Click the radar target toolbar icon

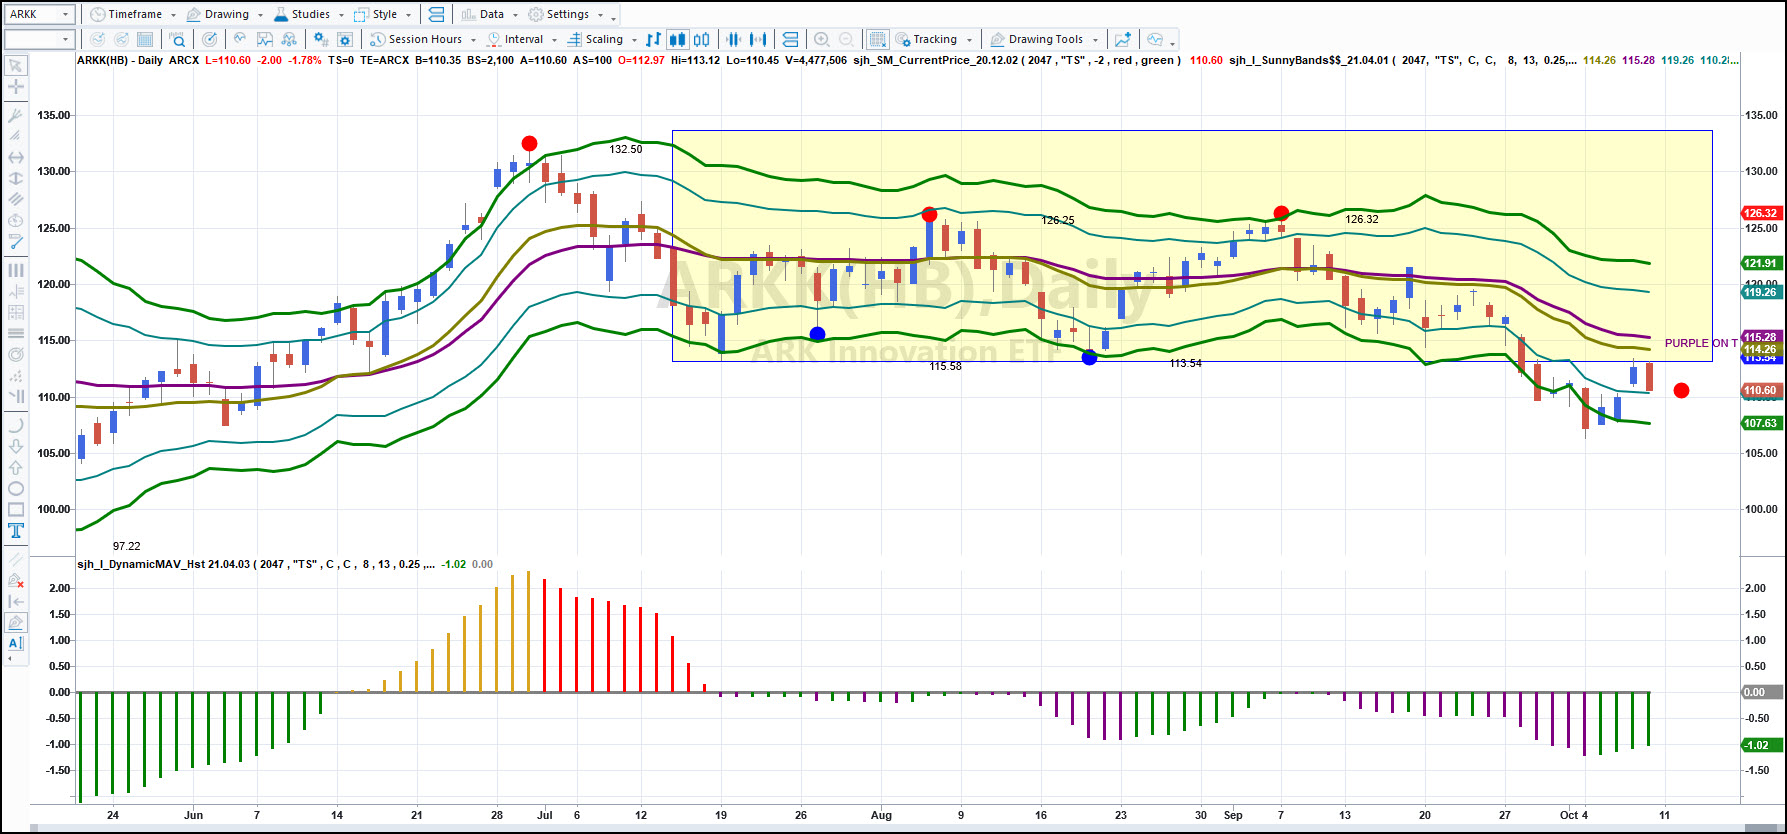click(x=209, y=40)
